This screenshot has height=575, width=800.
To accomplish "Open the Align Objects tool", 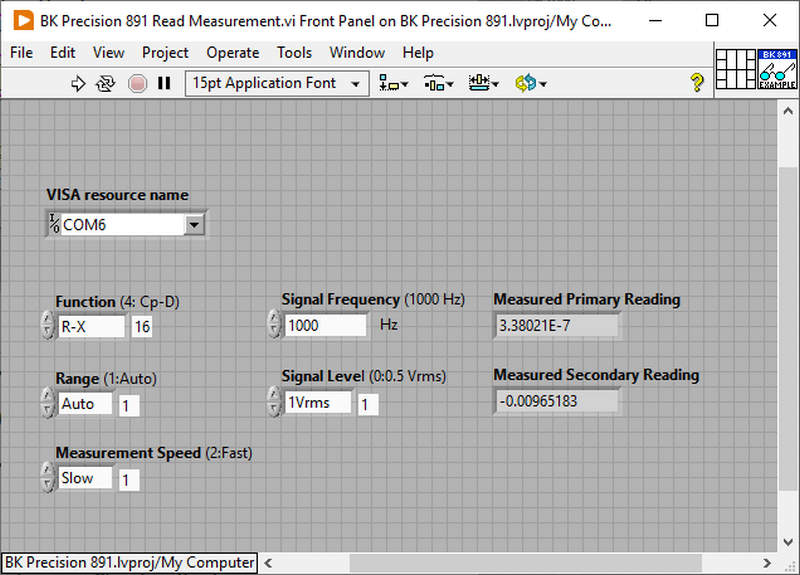I will [x=393, y=83].
